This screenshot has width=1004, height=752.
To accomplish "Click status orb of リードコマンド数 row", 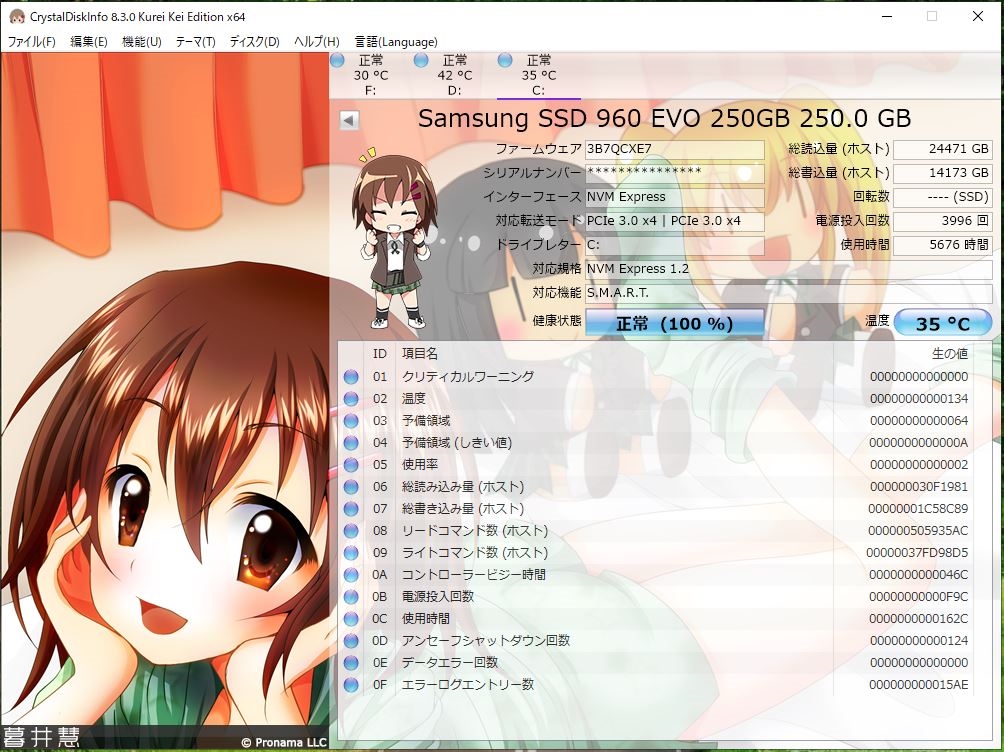I will pos(351,530).
